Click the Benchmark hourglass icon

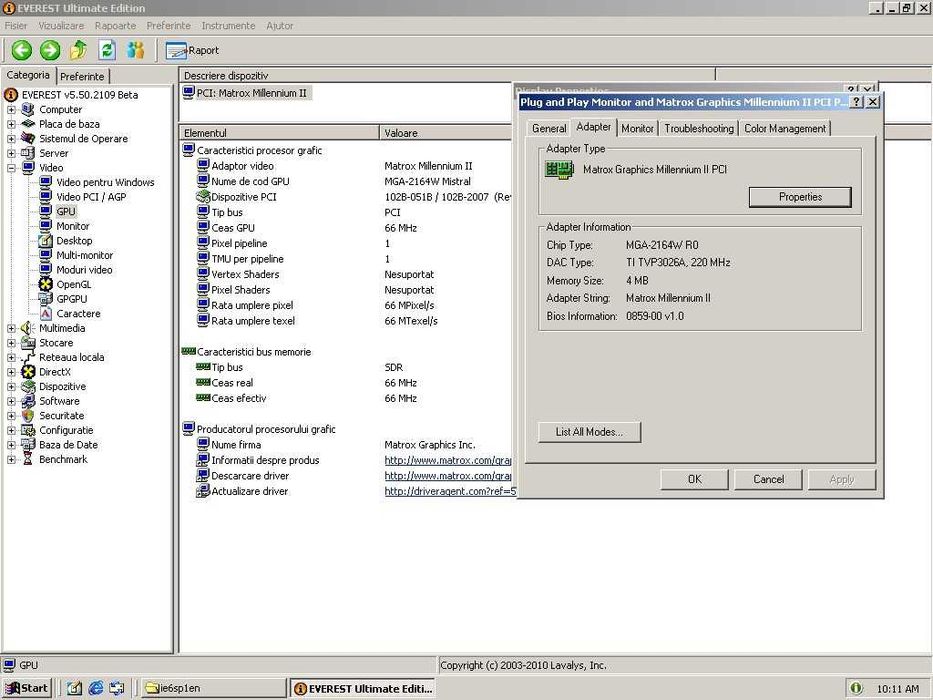coord(28,460)
